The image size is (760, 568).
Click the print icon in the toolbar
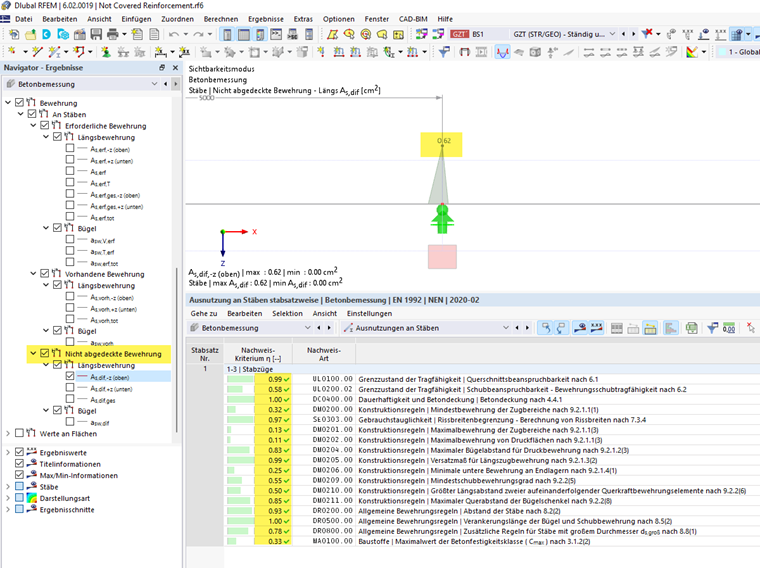coord(112,34)
